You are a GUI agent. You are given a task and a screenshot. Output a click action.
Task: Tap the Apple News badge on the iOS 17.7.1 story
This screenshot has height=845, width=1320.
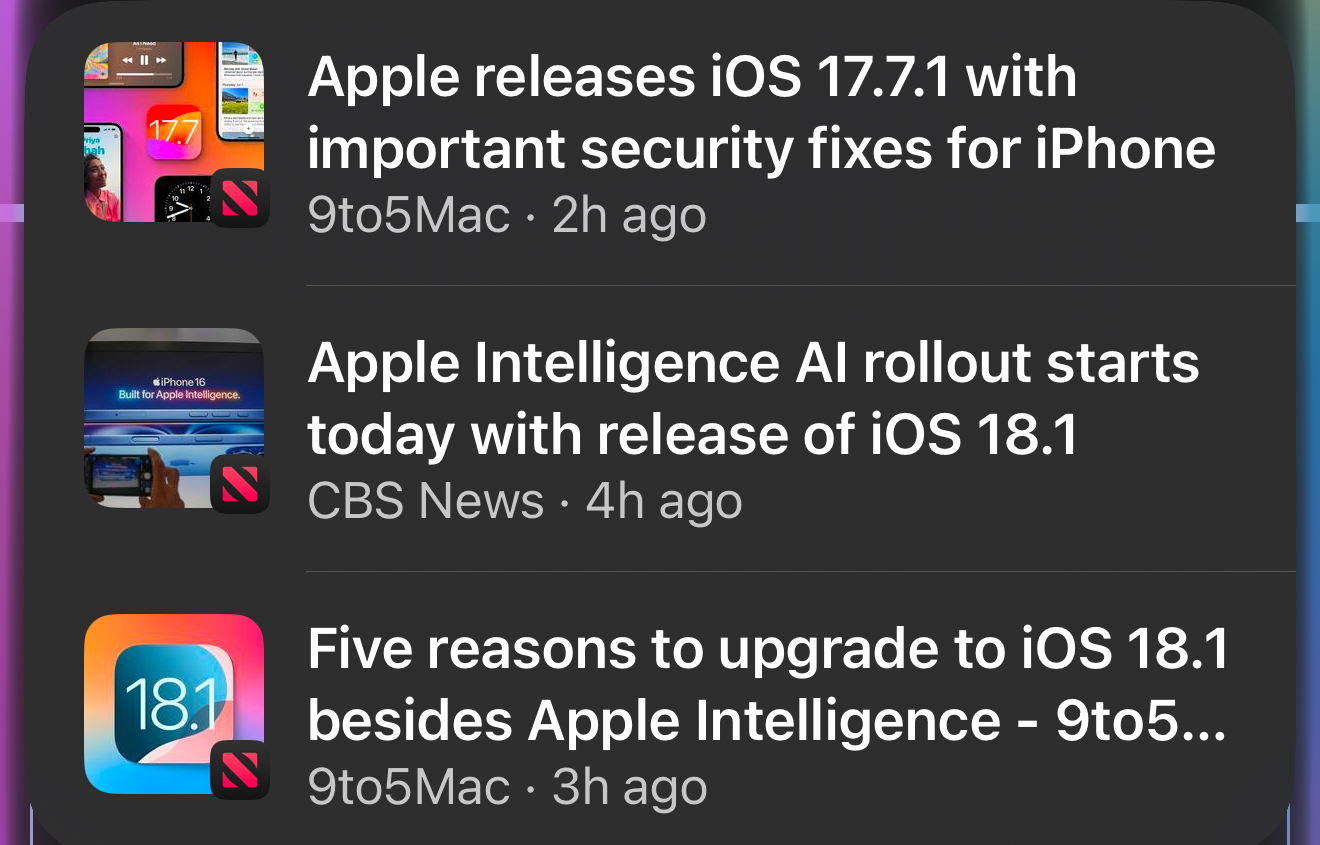point(240,197)
